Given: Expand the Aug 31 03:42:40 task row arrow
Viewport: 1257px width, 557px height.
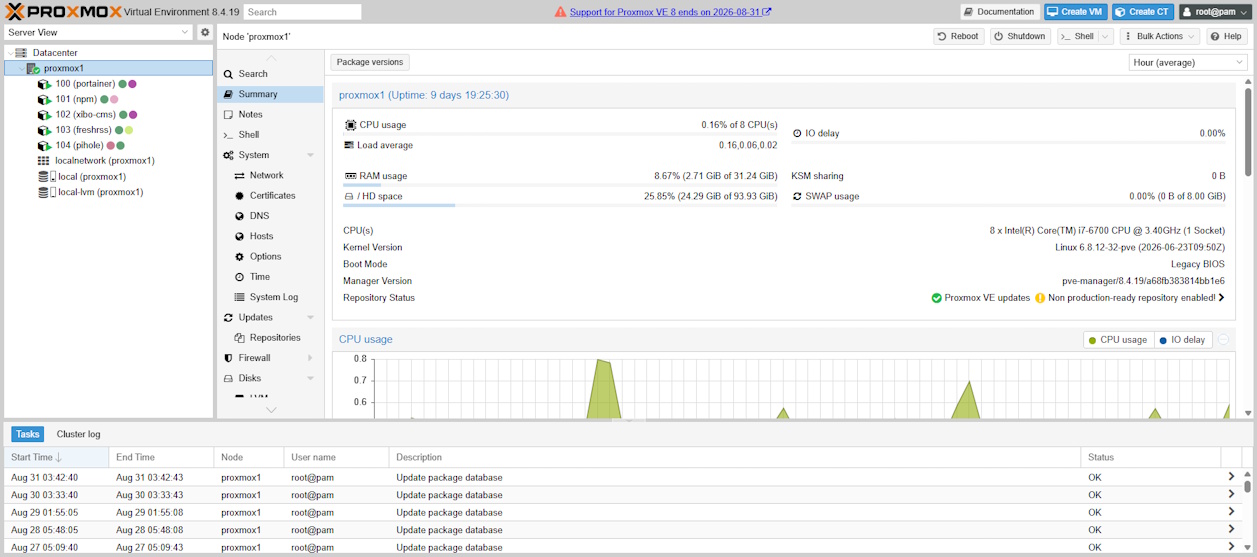Looking at the screenshot, I should pyautogui.click(x=1231, y=477).
